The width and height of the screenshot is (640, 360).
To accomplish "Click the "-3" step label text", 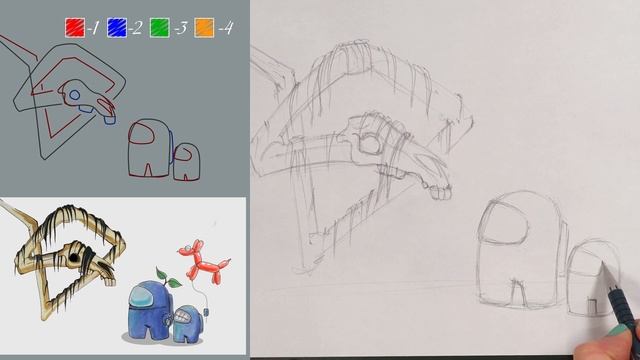I will point(180,28).
